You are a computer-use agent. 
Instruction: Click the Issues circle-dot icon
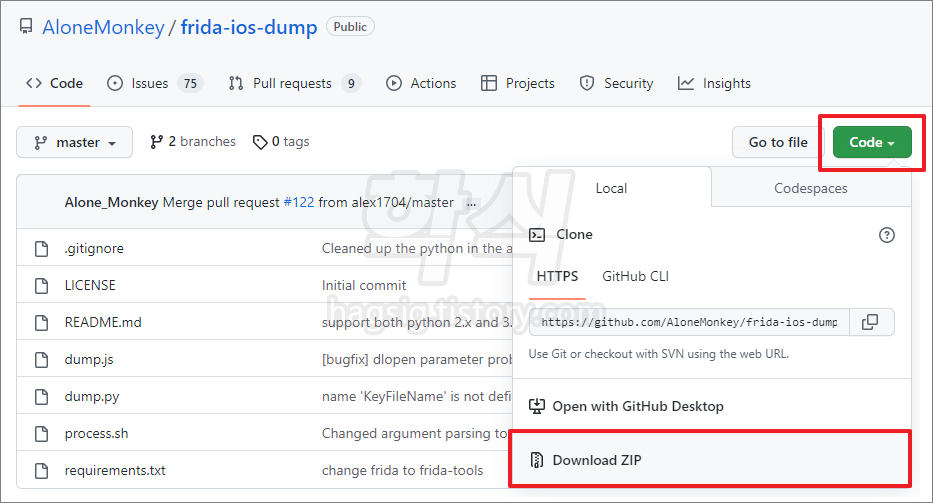(x=115, y=83)
